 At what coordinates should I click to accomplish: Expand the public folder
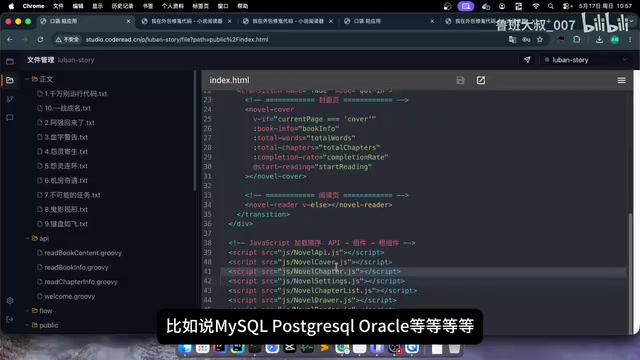click(42, 325)
